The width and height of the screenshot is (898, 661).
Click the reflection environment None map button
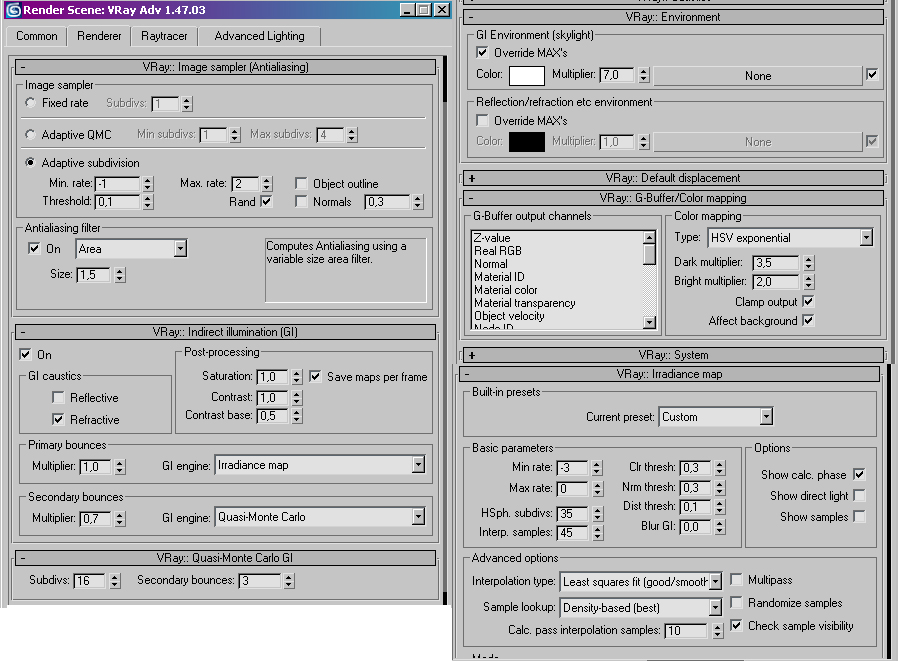click(758, 141)
